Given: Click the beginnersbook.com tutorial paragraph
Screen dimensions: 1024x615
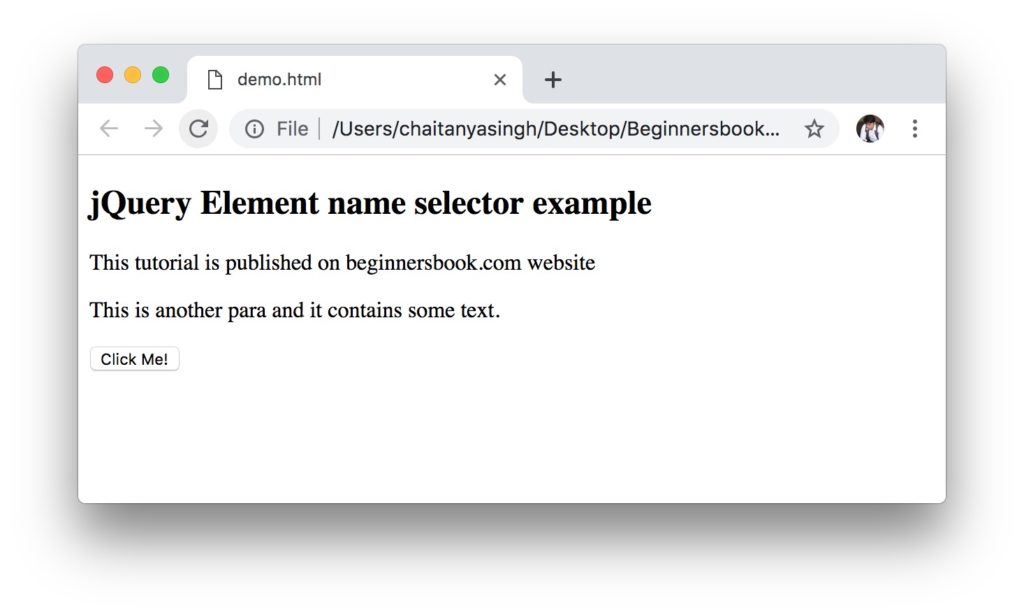Looking at the screenshot, I should [x=342, y=262].
